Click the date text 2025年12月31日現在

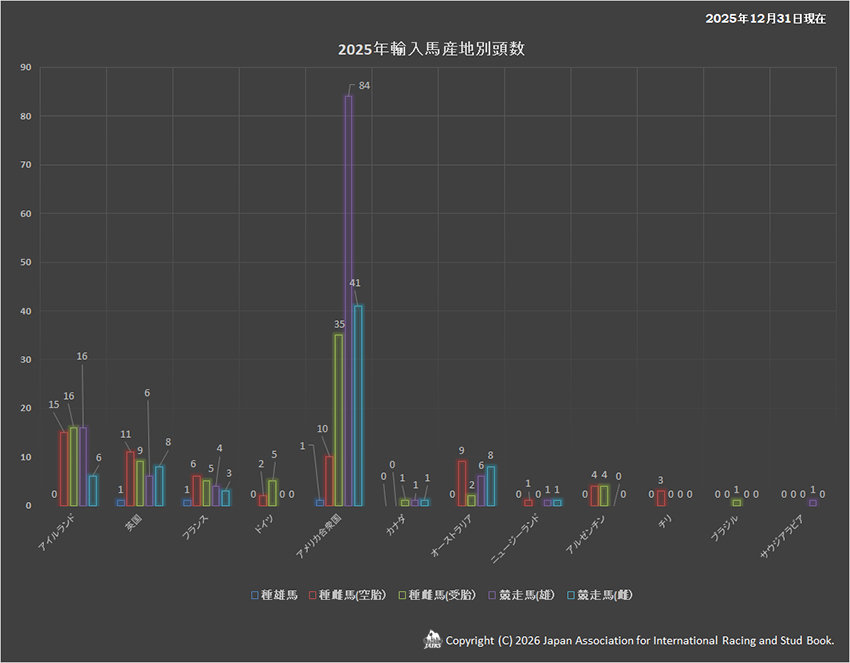pos(765,19)
